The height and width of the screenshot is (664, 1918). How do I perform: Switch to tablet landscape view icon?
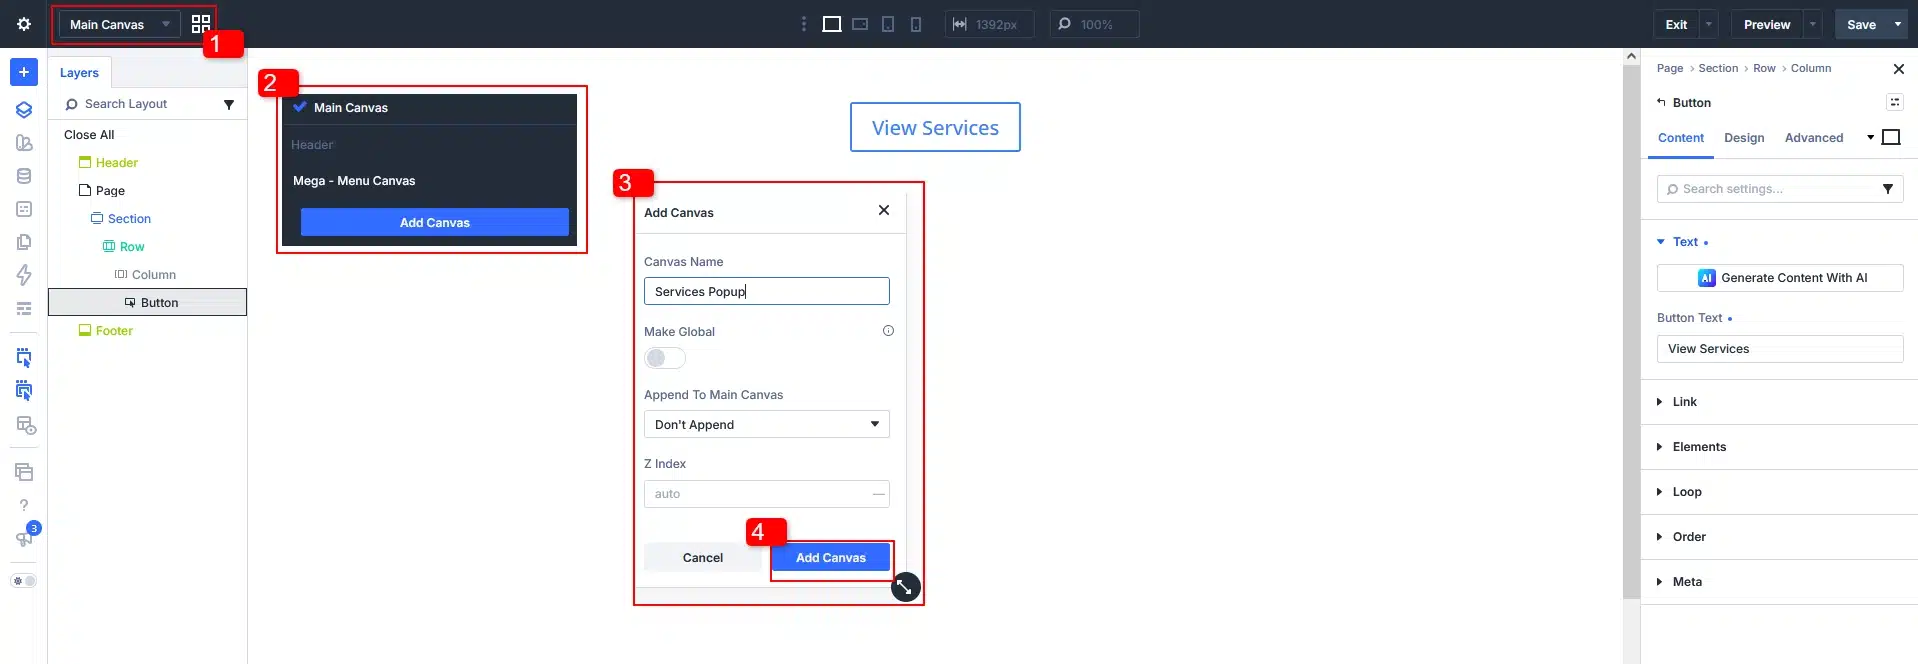coord(860,24)
